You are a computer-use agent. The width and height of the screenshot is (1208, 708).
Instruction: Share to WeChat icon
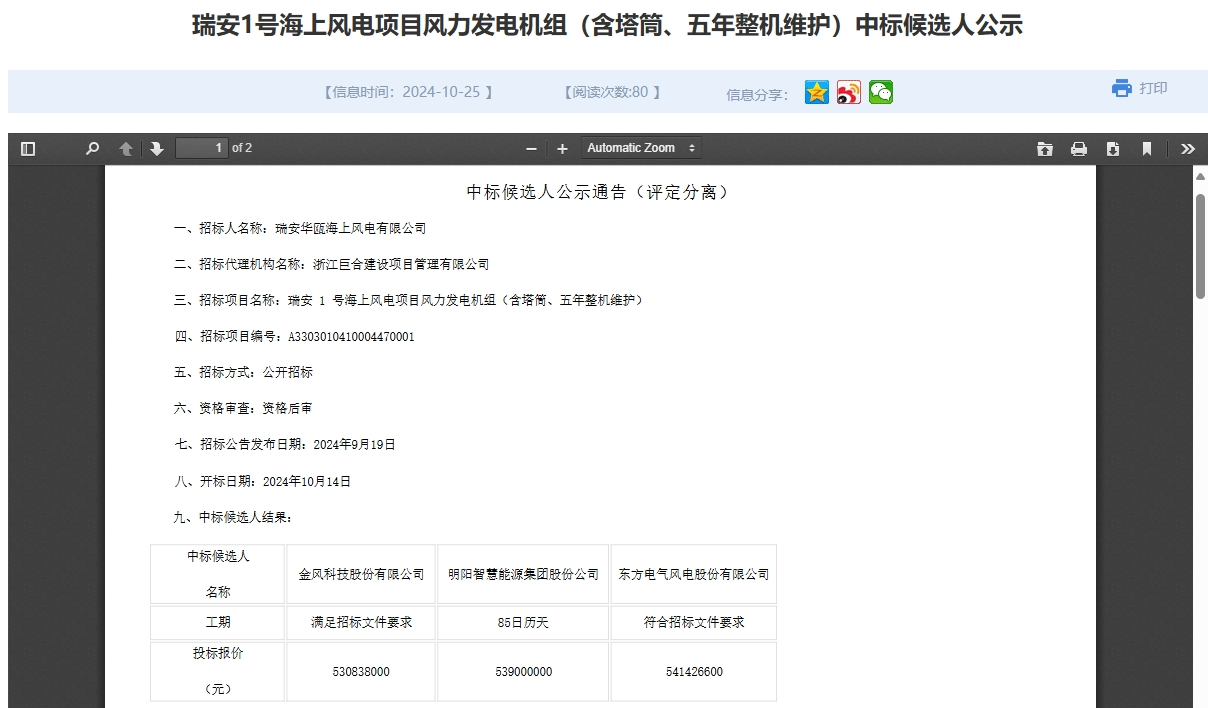[881, 92]
